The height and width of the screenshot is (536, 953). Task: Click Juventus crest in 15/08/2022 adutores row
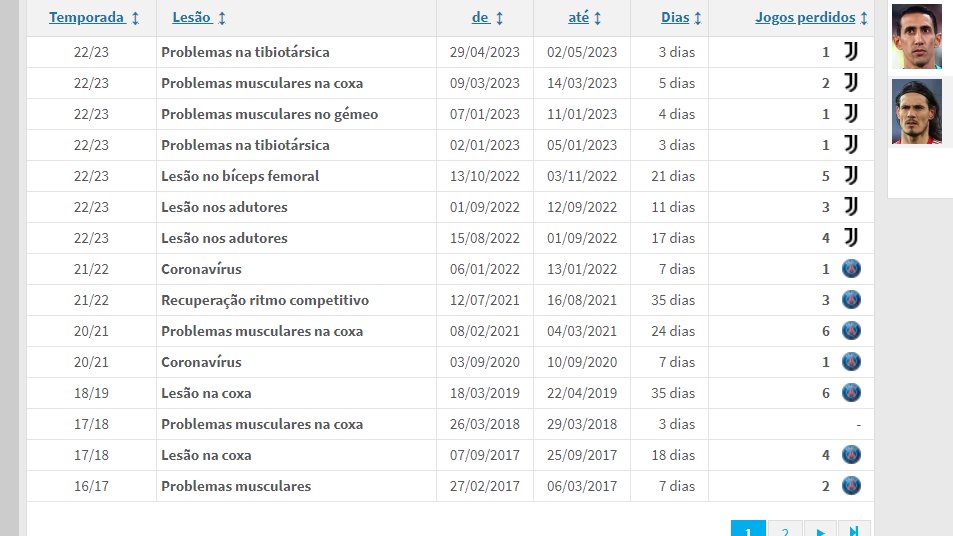[x=851, y=238]
